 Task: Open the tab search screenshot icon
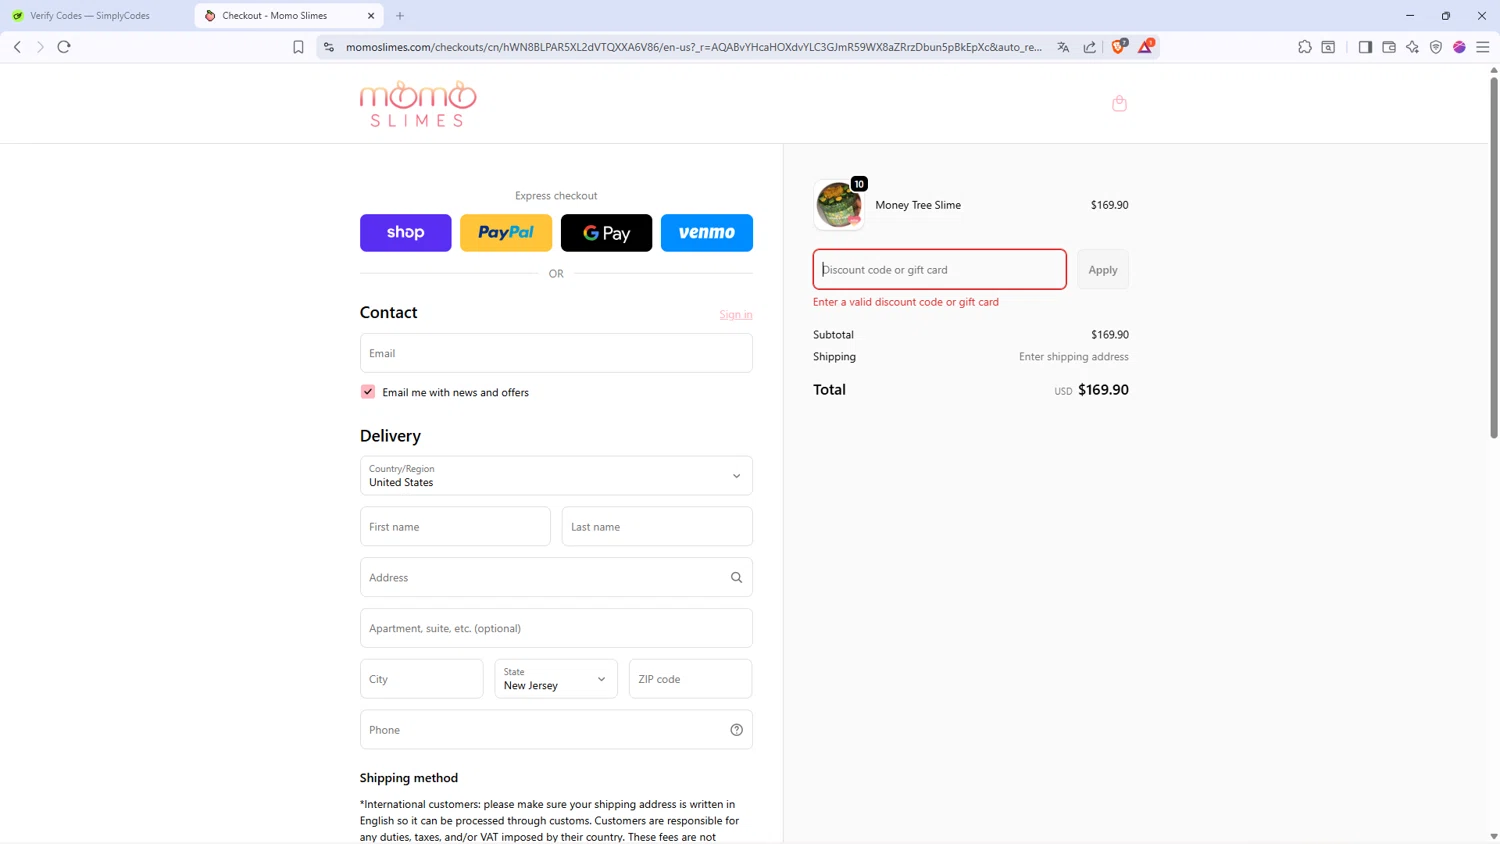[x=1328, y=47]
